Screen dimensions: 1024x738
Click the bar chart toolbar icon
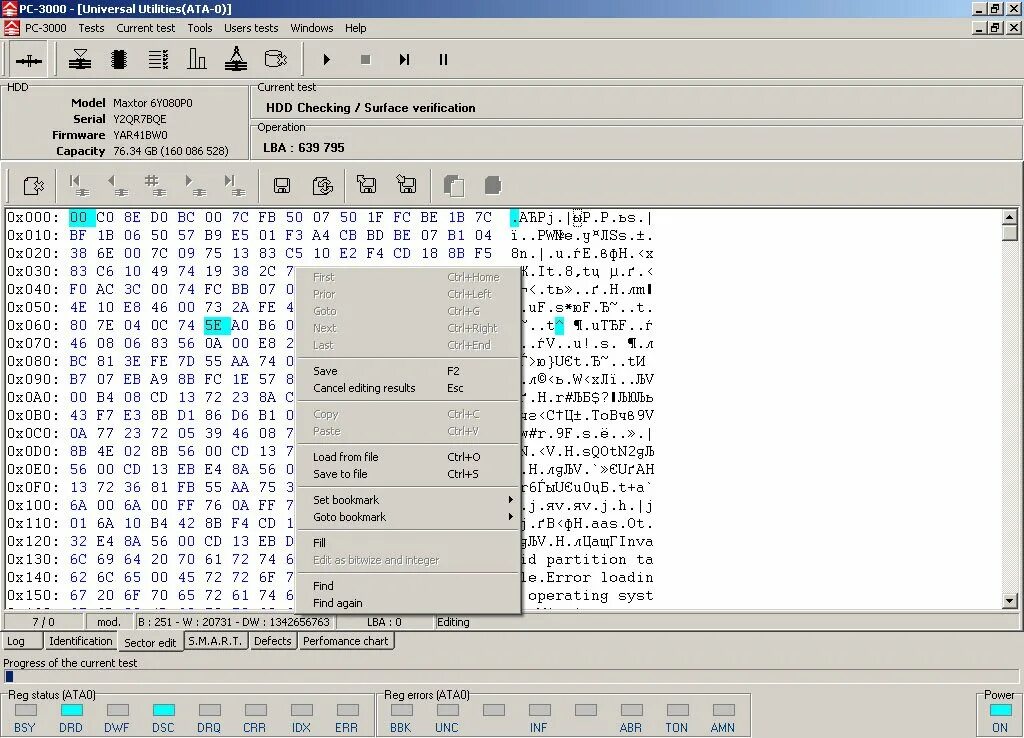(x=197, y=59)
